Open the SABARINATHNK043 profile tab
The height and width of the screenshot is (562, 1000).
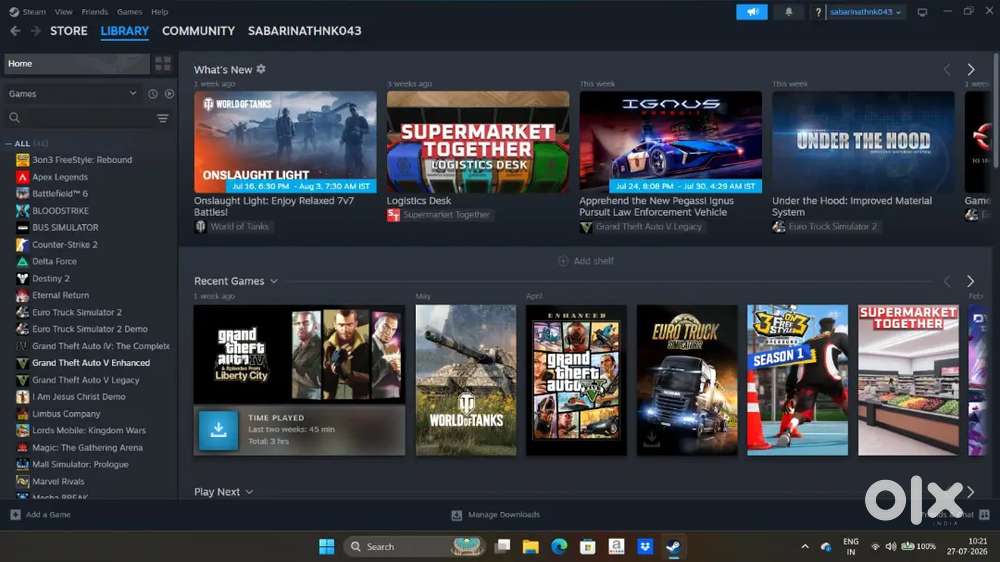[x=304, y=31]
